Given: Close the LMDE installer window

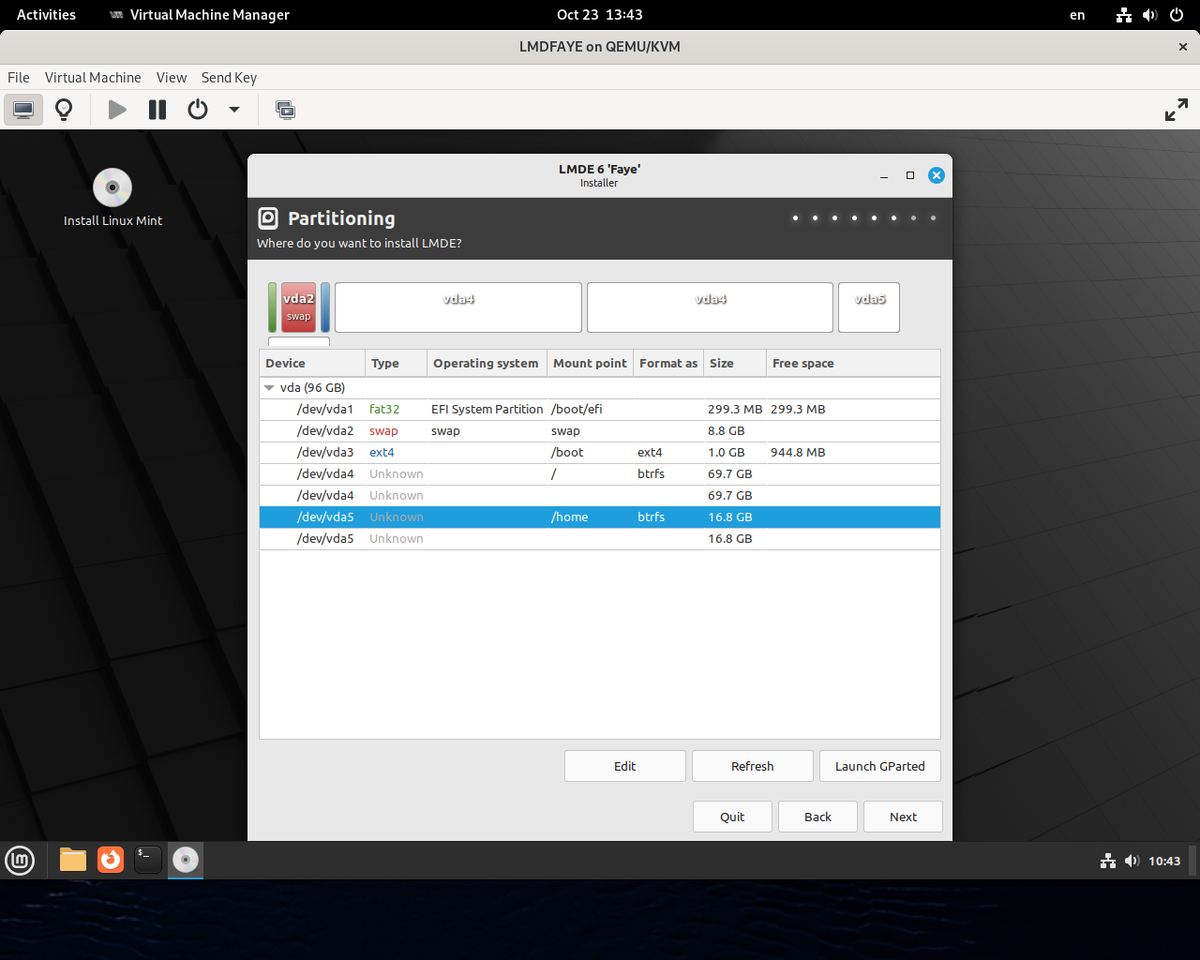Looking at the screenshot, I should pyautogui.click(x=936, y=175).
